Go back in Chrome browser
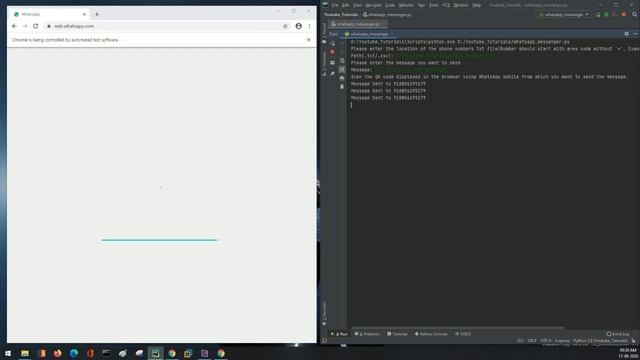This screenshot has width=640, height=360. point(14,26)
